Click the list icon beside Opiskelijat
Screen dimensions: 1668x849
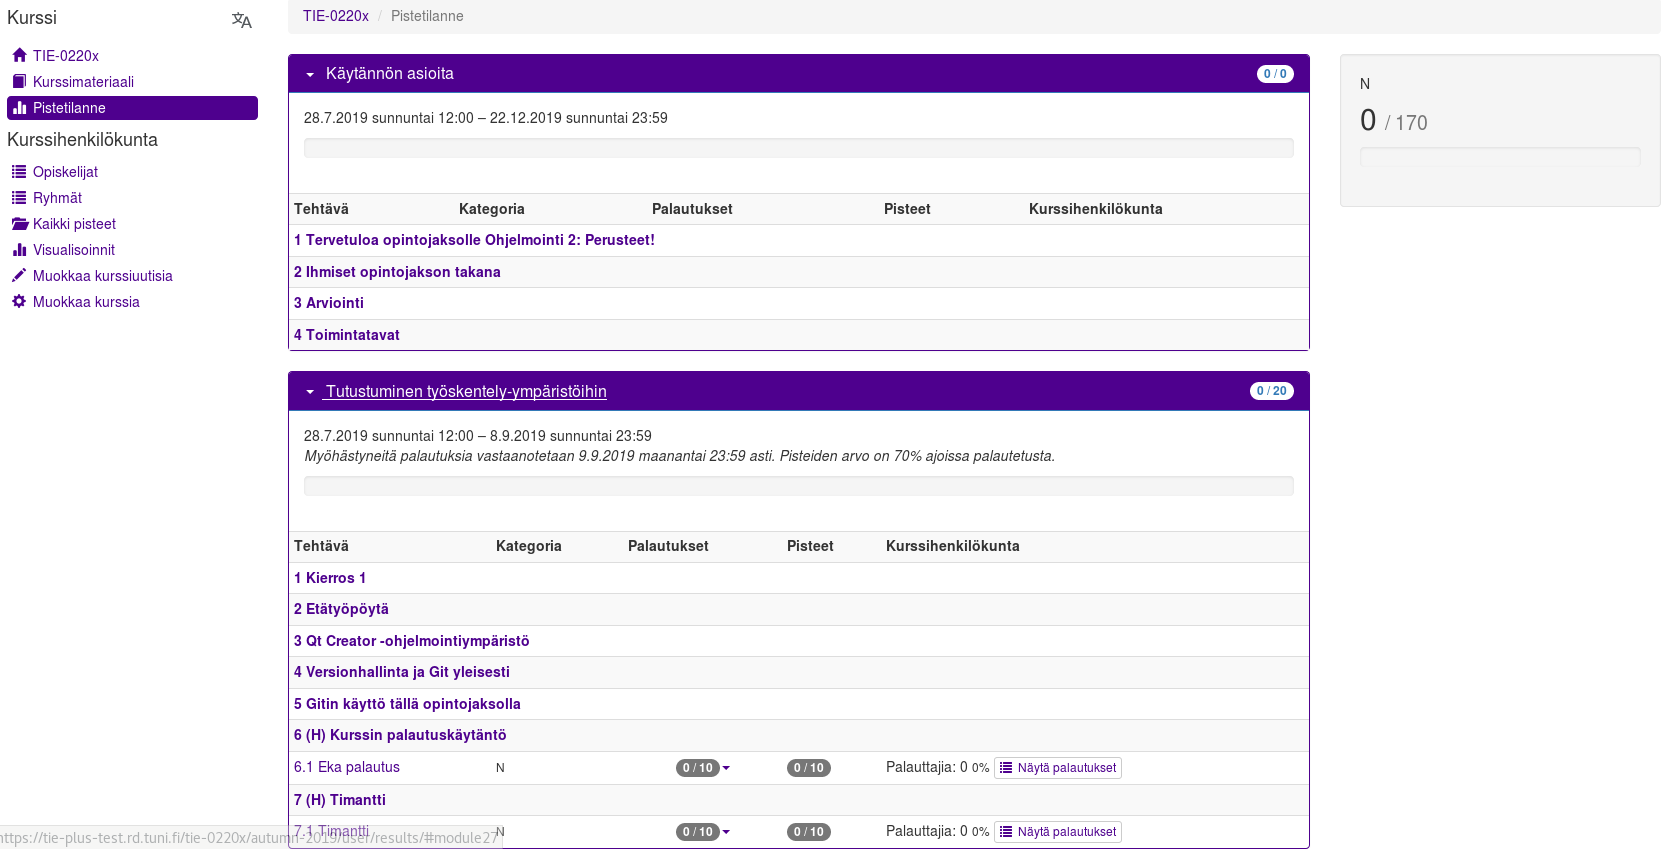(x=19, y=171)
